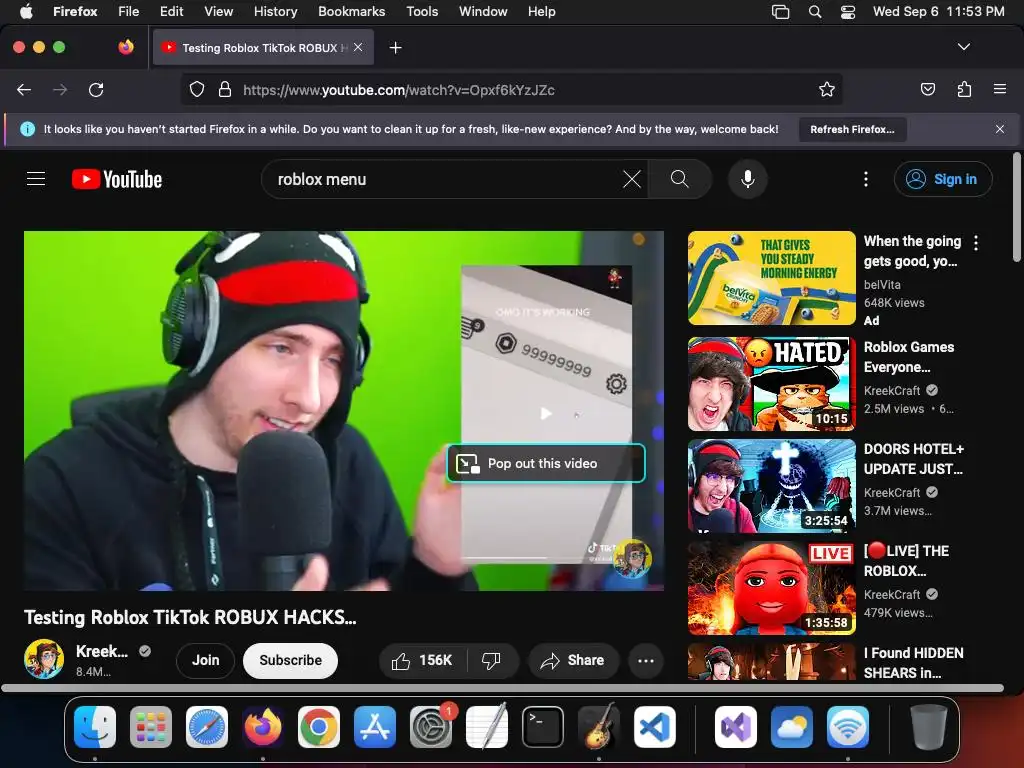Subscribe to KreekCraft channel

290,660
